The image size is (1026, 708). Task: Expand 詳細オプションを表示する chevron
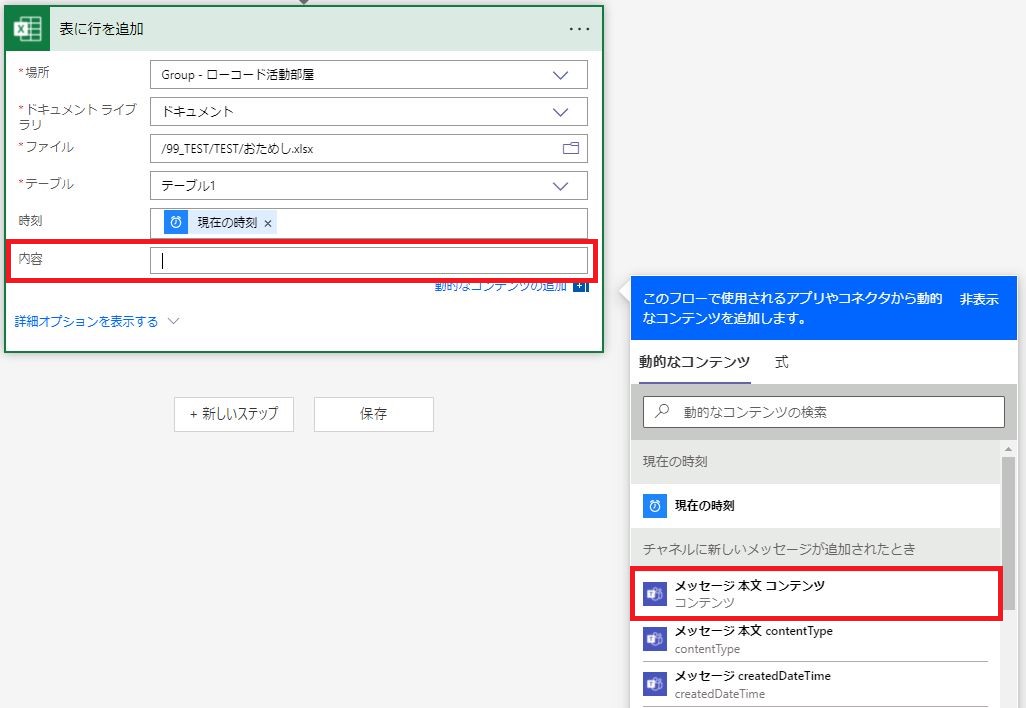click(x=173, y=321)
